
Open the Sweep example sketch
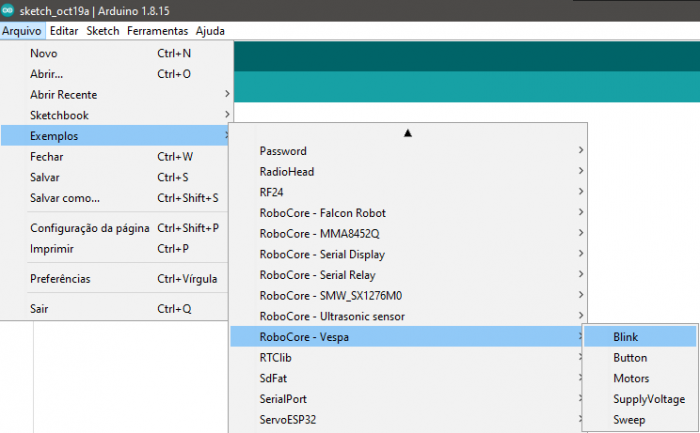(x=640, y=420)
